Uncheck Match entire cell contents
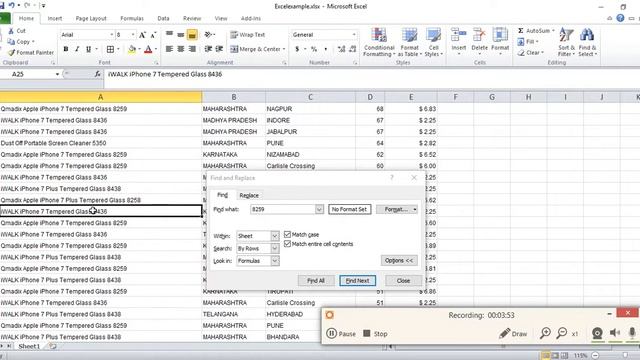 tap(287, 244)
